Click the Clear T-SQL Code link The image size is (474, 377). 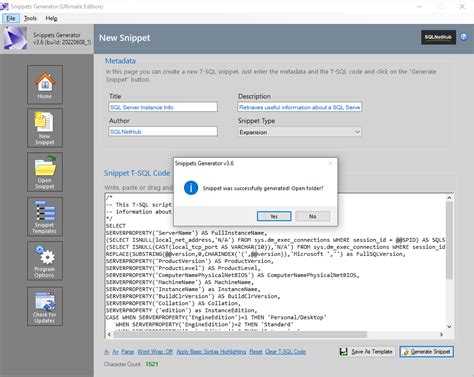coord(285,352)
